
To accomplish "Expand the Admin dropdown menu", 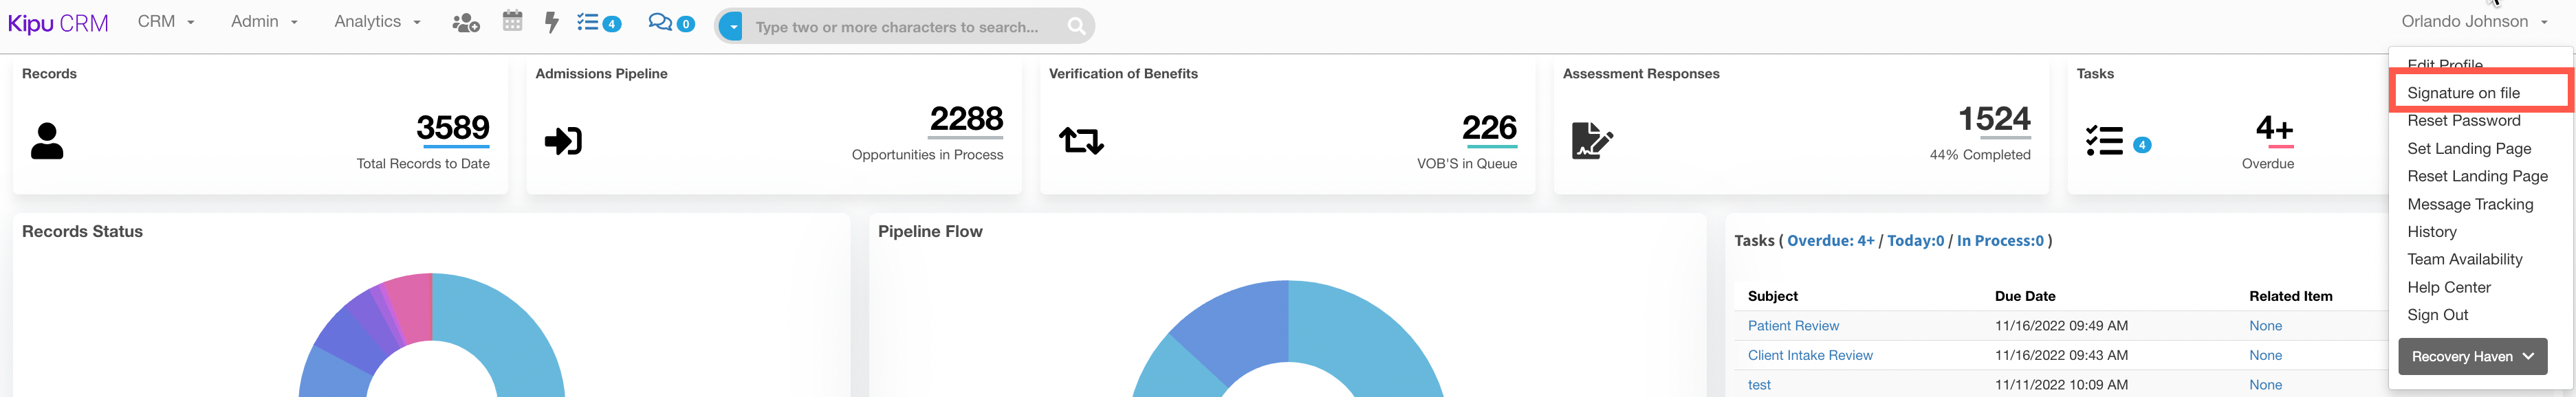I will coord(264,22).
